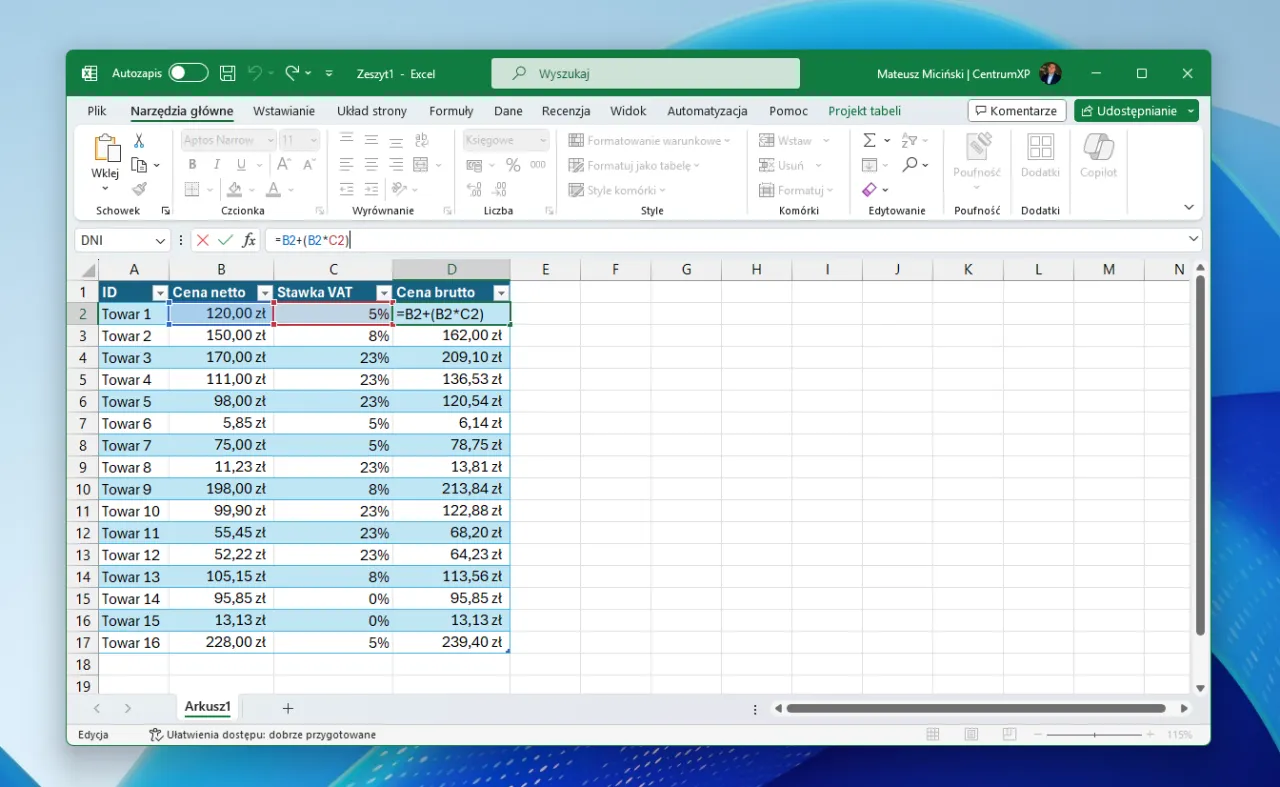Click the Komentarze button

1016,111
